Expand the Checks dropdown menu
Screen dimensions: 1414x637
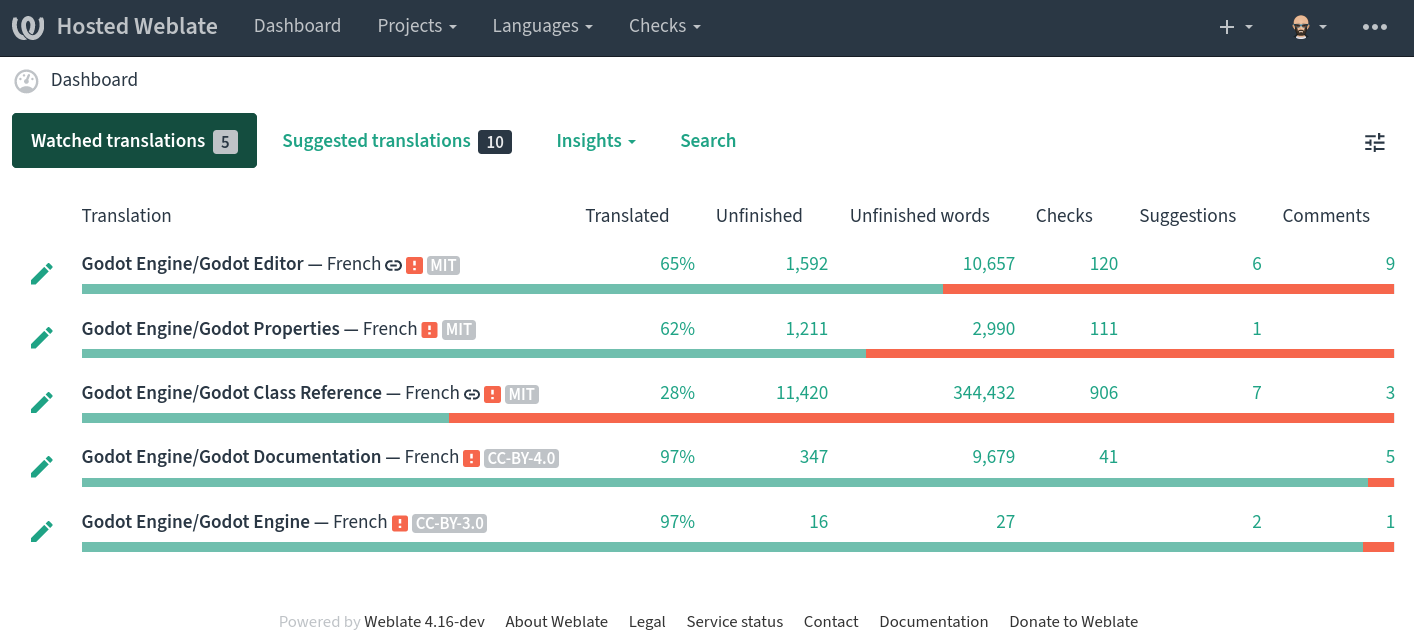665,26
